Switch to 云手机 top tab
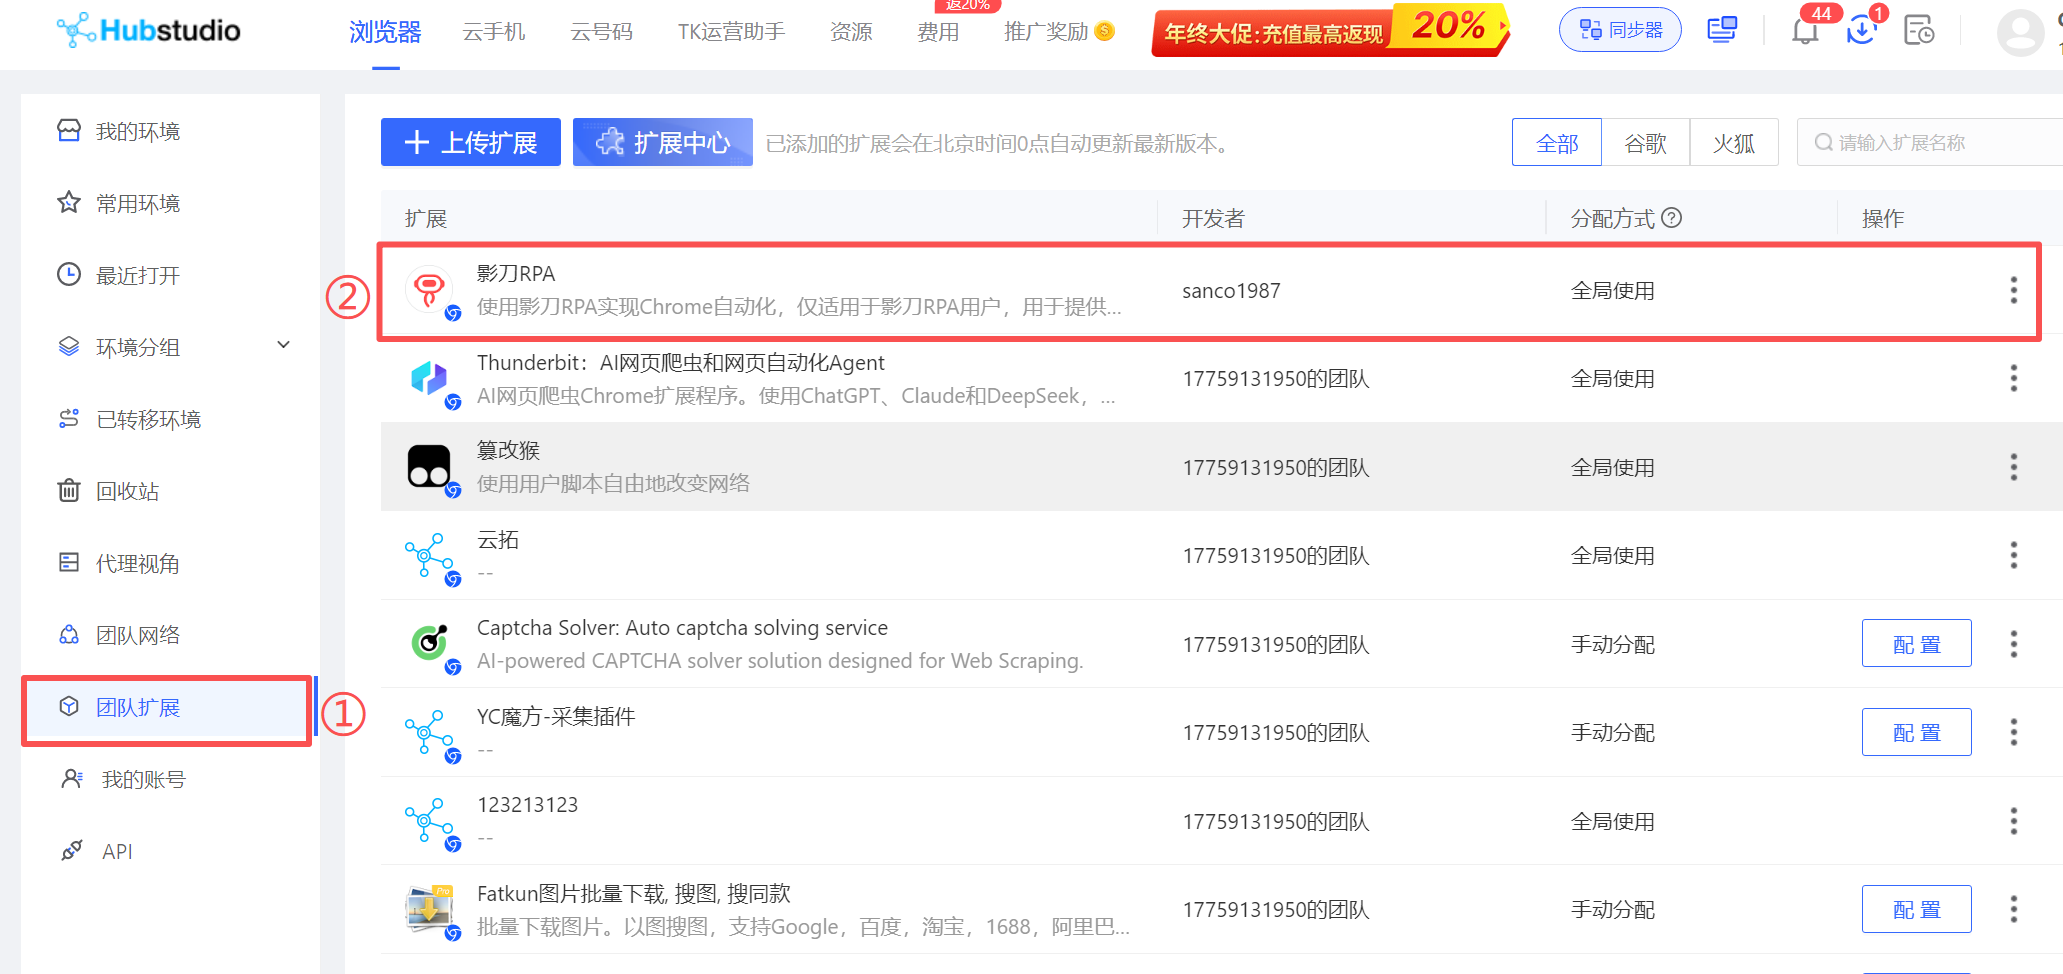2063x974 pixels. 494,32
